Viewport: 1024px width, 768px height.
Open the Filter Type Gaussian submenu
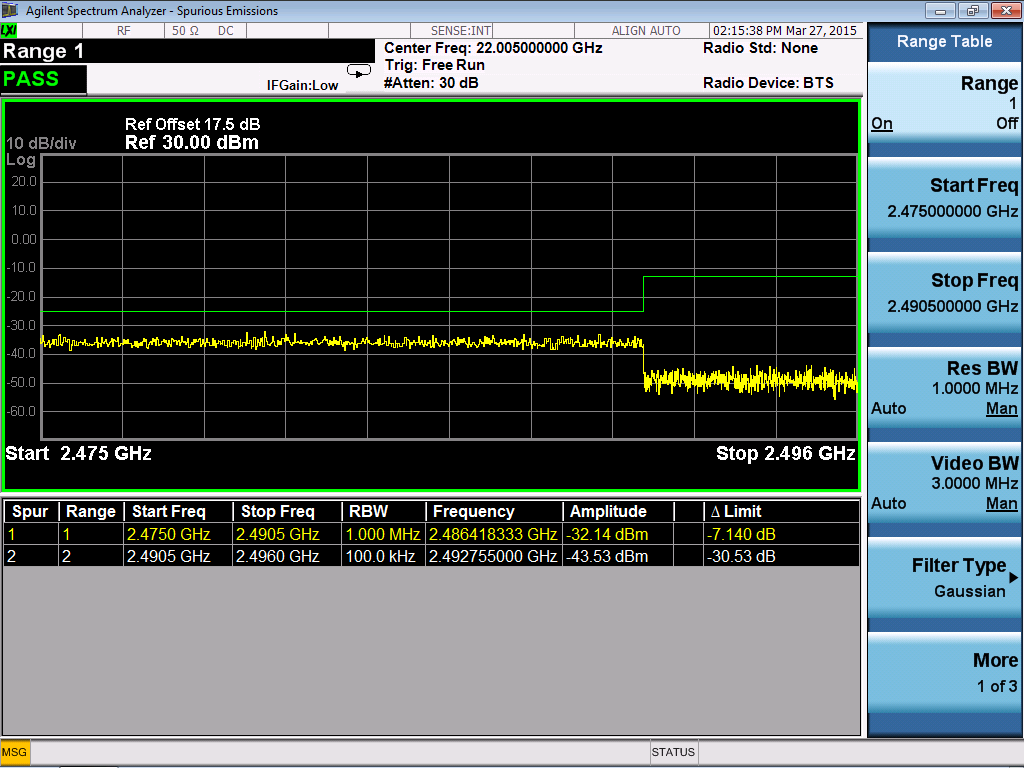click(x=944, y=577)
